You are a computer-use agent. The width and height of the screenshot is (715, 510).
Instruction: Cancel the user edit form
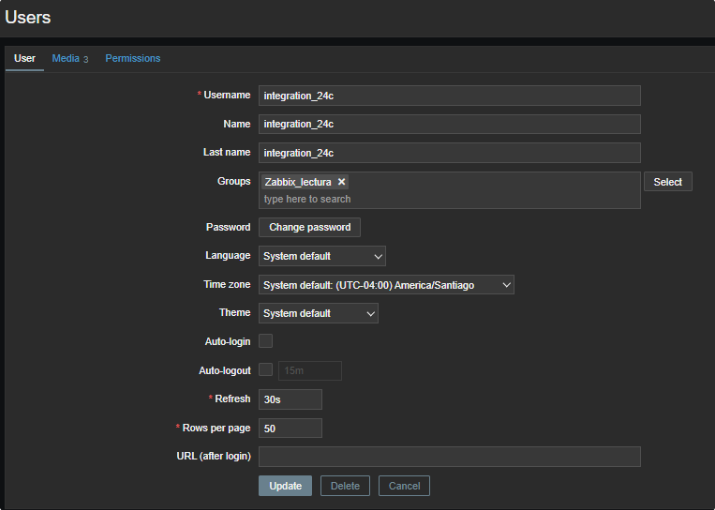click(404, 486)
